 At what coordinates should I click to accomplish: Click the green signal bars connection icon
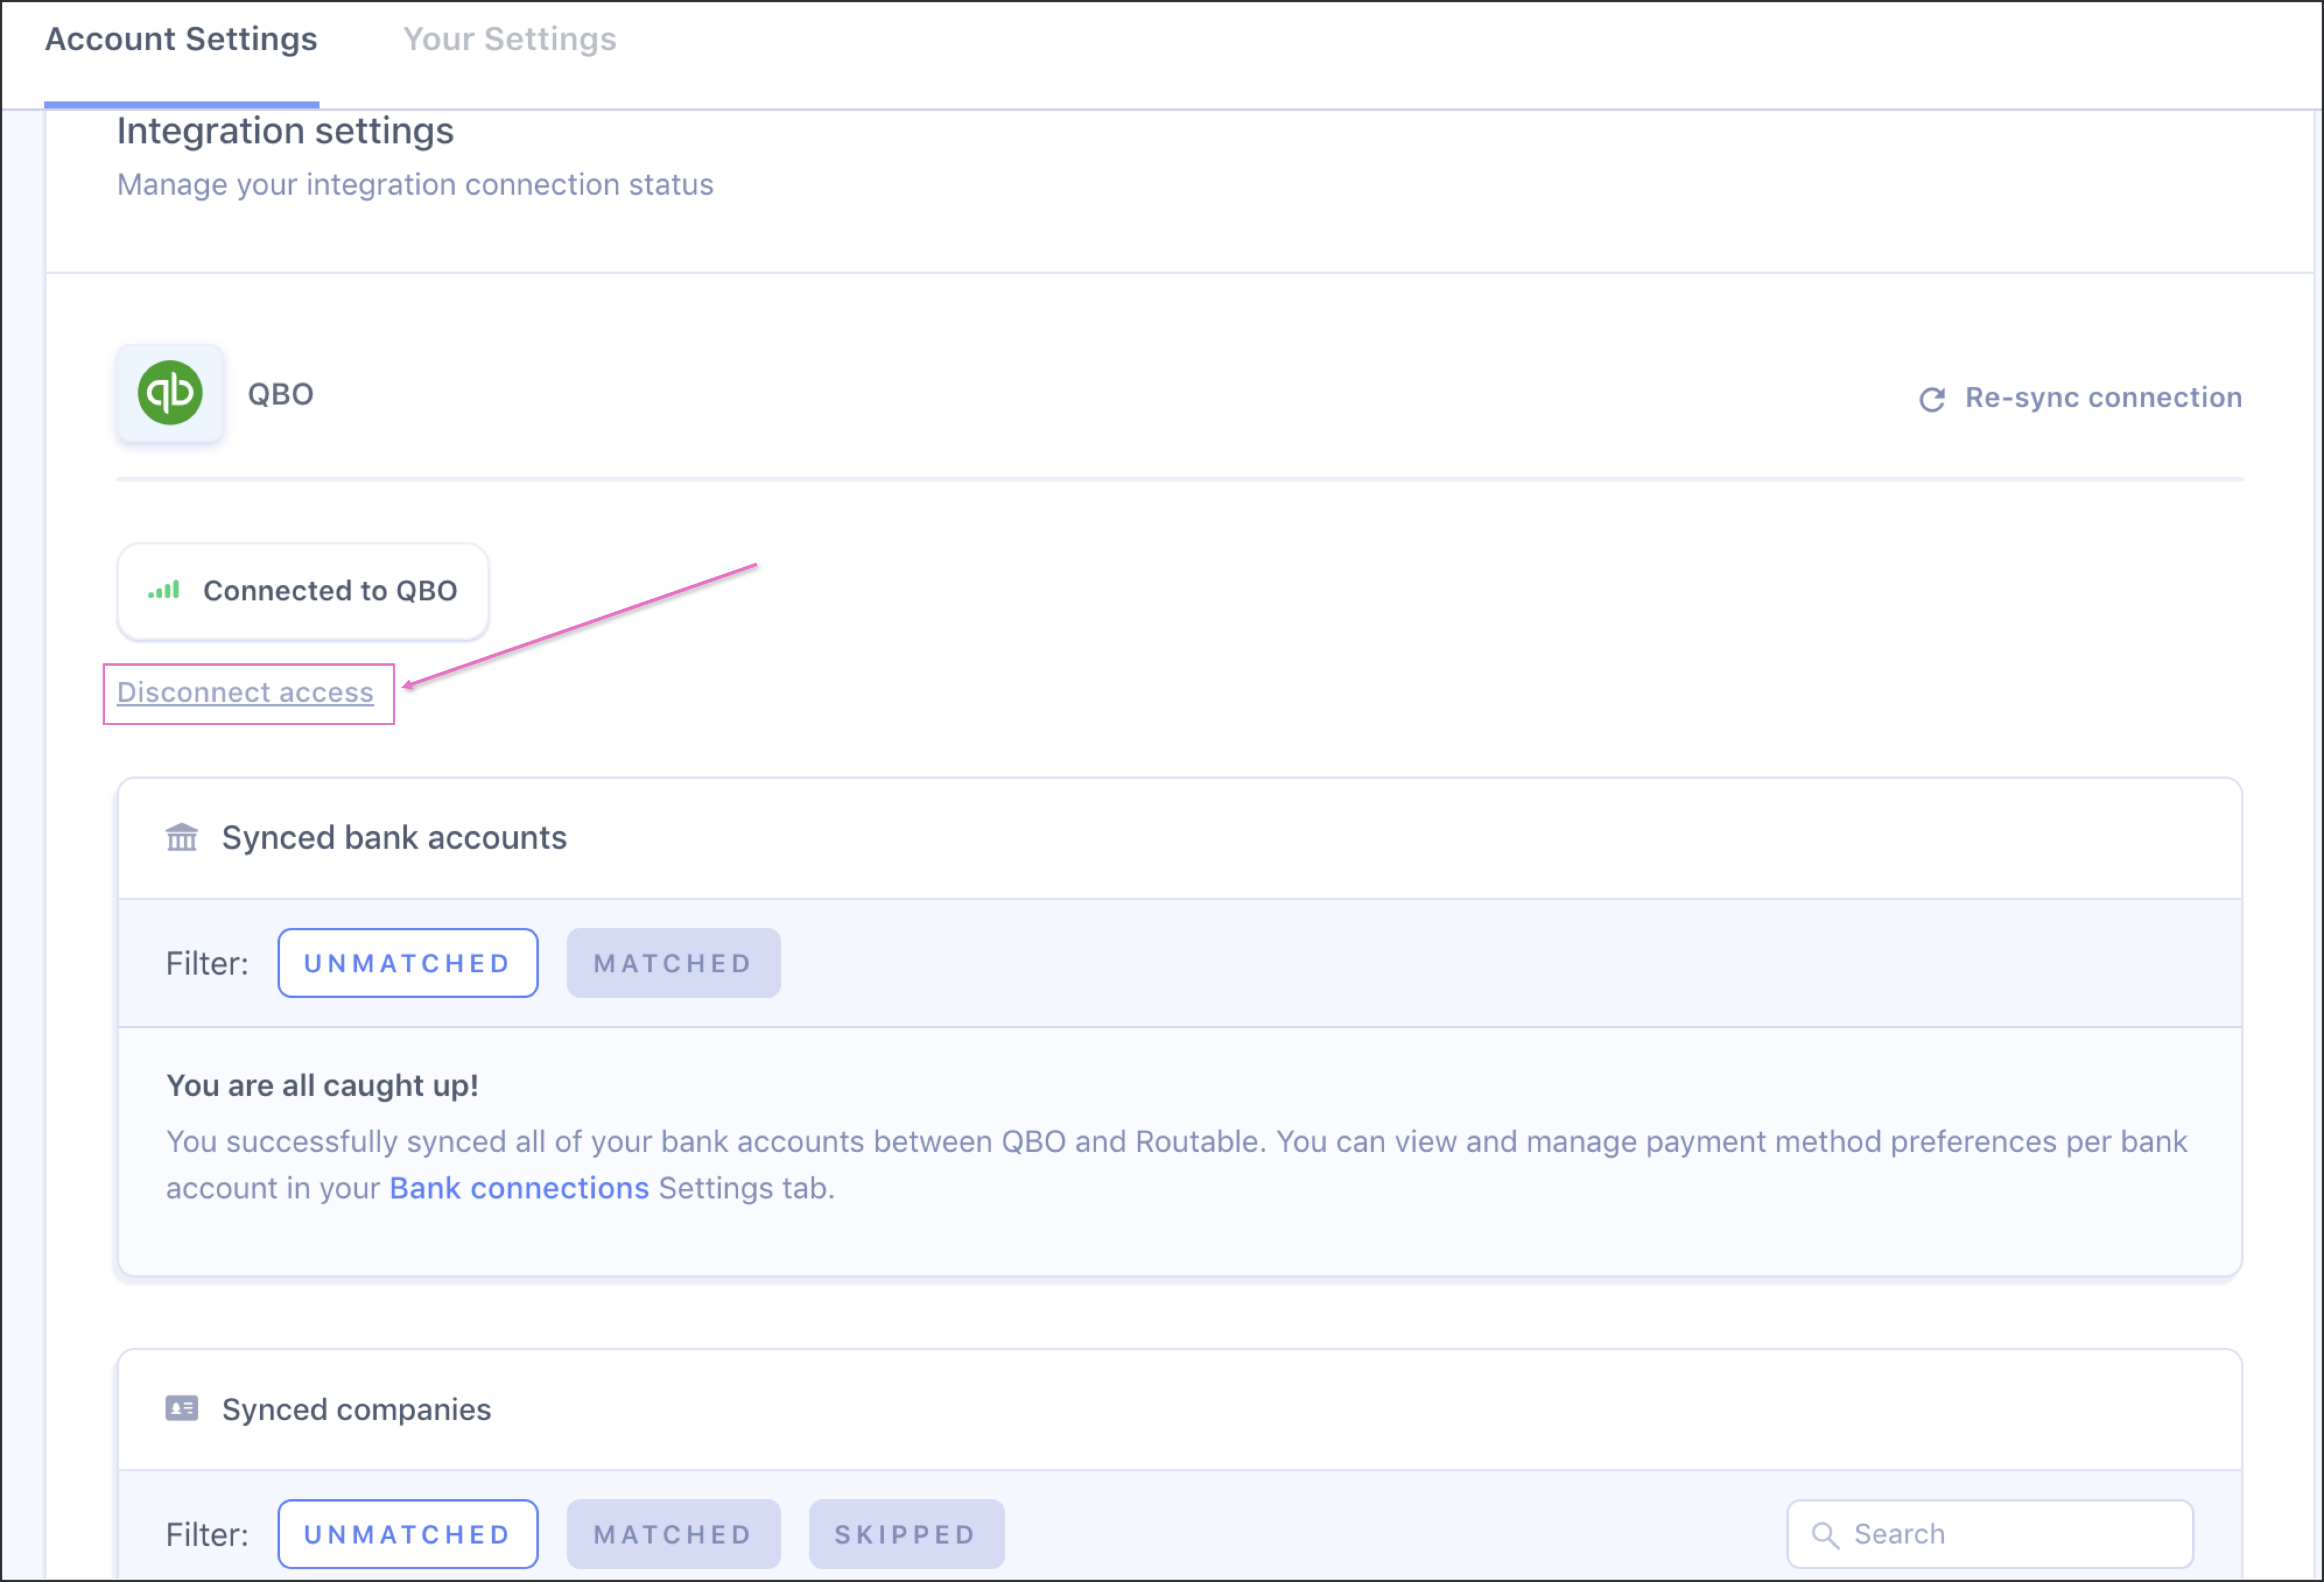(164, 590)
